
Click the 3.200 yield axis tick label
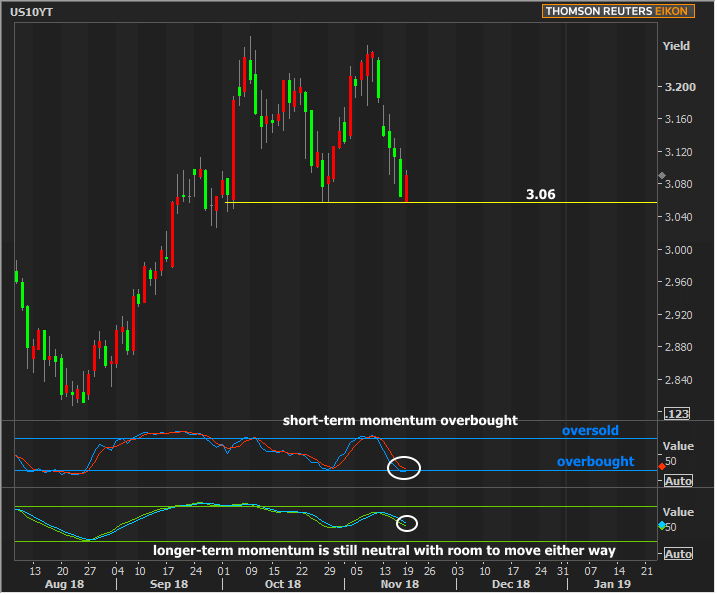679,88
